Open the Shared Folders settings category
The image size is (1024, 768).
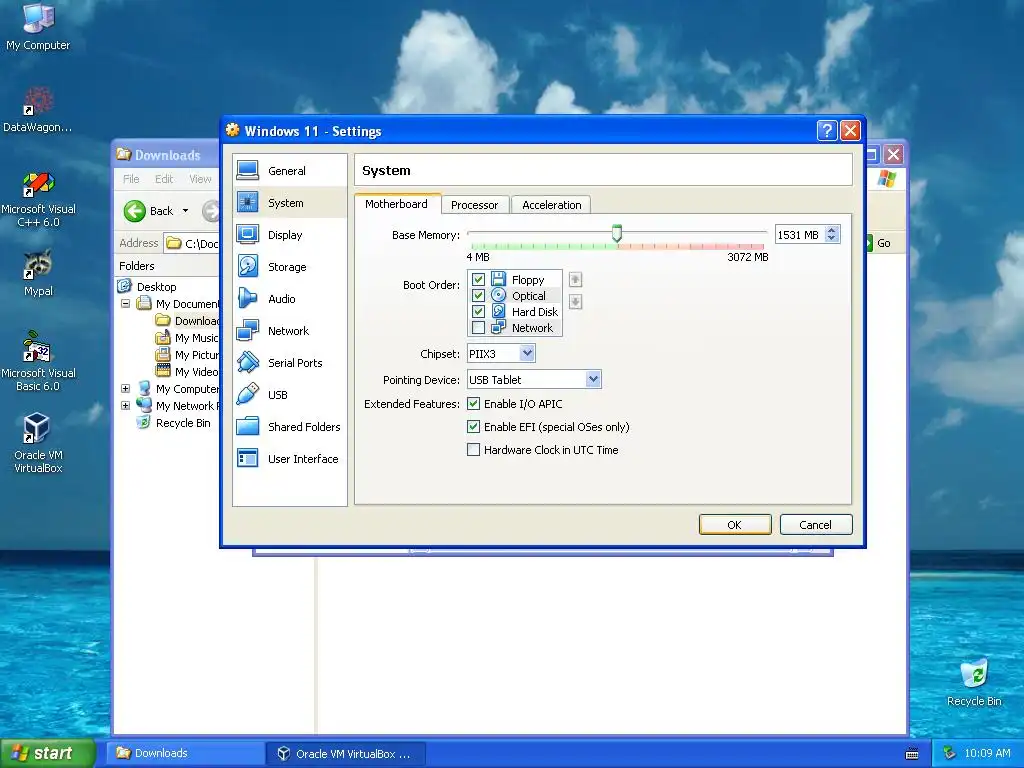(x=289, y=426)
